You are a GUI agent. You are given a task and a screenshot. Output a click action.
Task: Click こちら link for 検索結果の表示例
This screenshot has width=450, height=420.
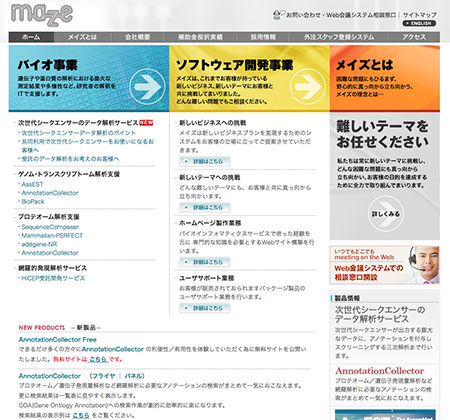(x=81, y=415)
